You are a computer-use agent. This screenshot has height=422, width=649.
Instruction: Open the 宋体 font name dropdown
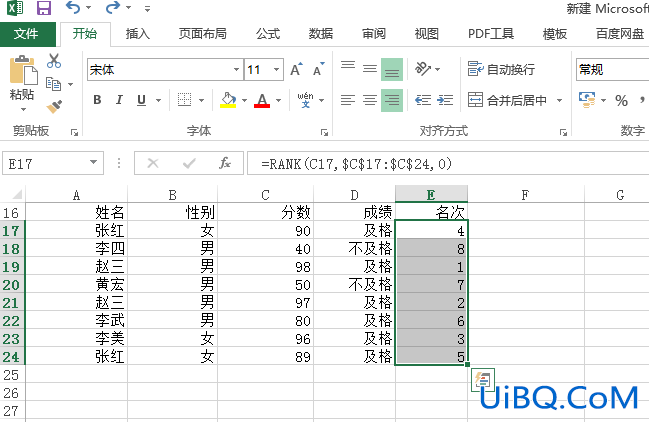236,69
